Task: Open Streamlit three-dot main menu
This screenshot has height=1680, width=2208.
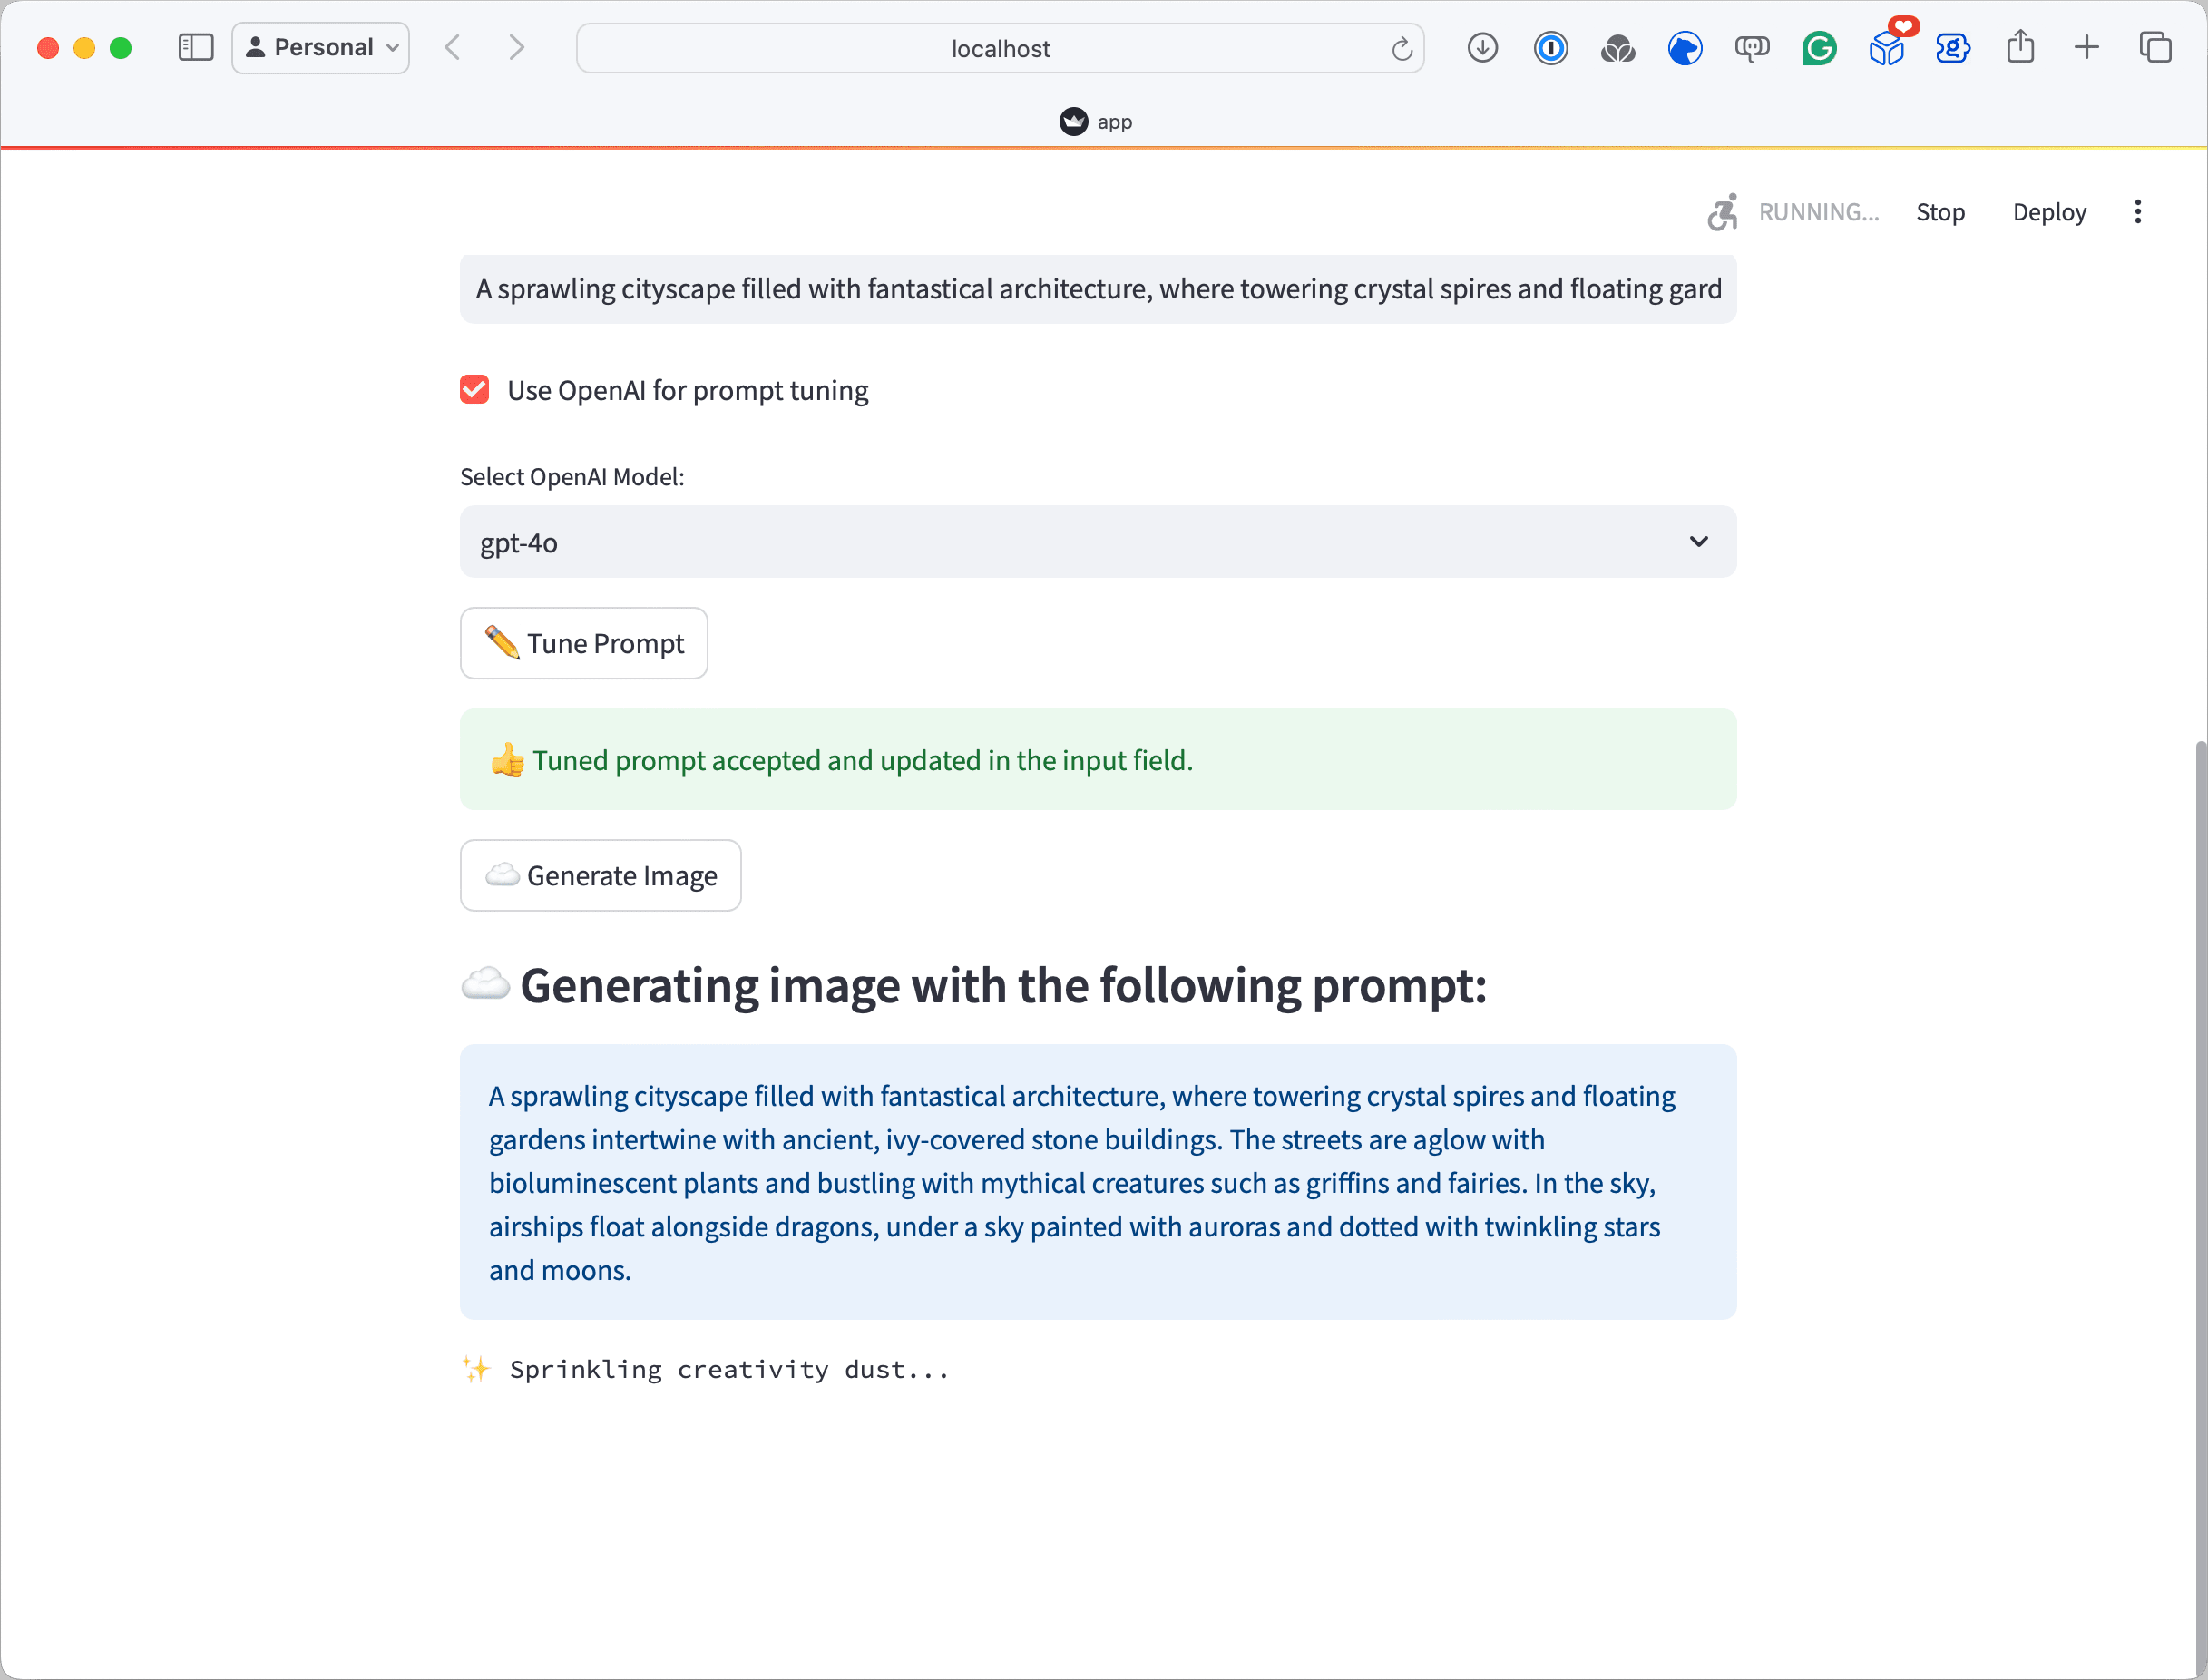Action: coord(2137,212)
